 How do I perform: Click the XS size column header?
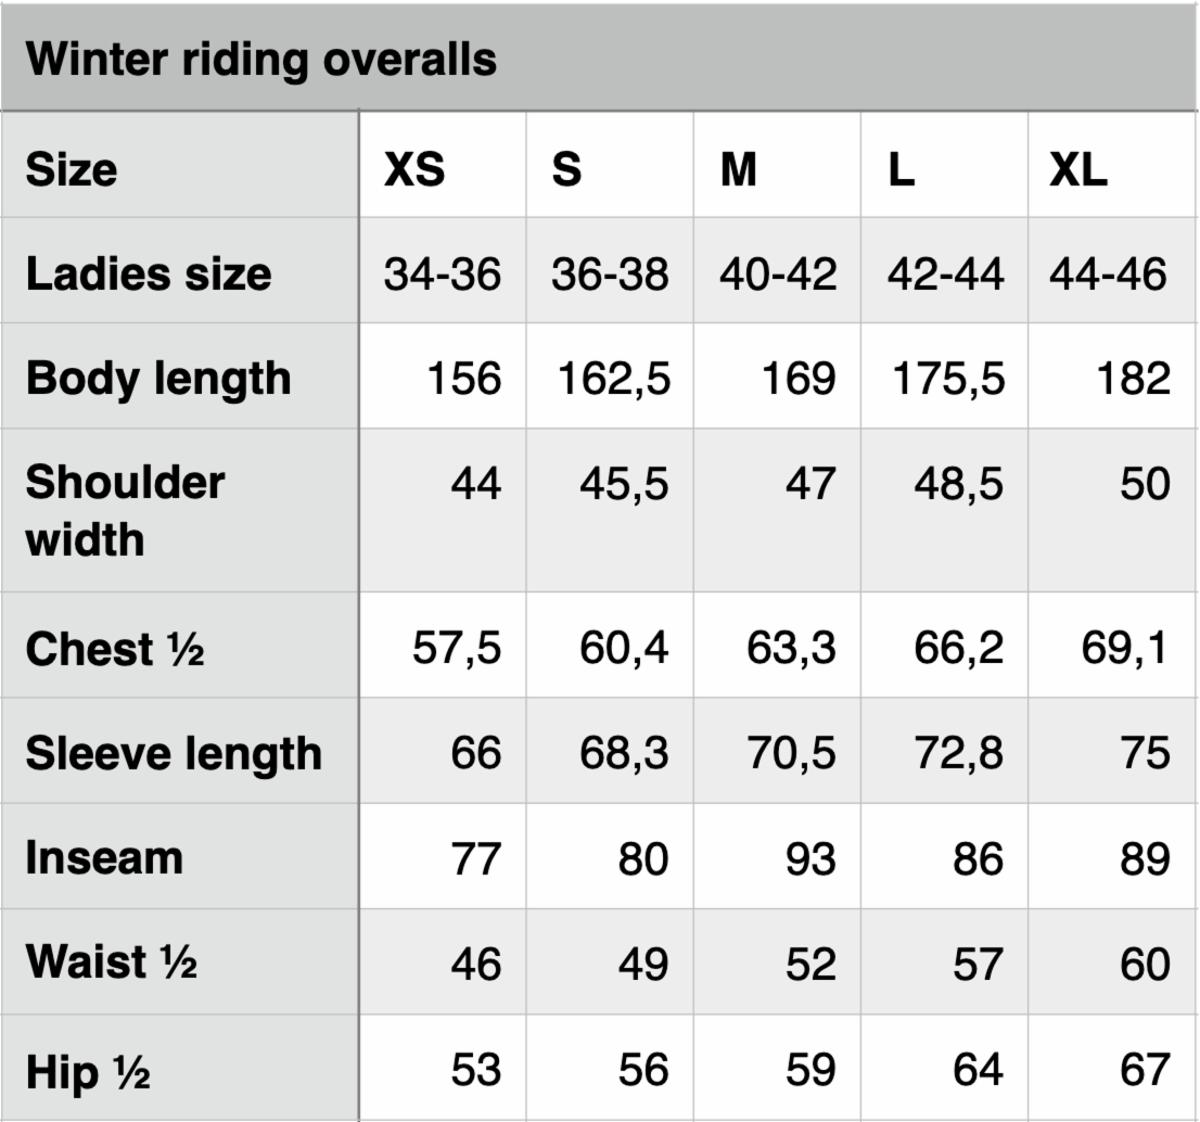(x=415, y=169)
